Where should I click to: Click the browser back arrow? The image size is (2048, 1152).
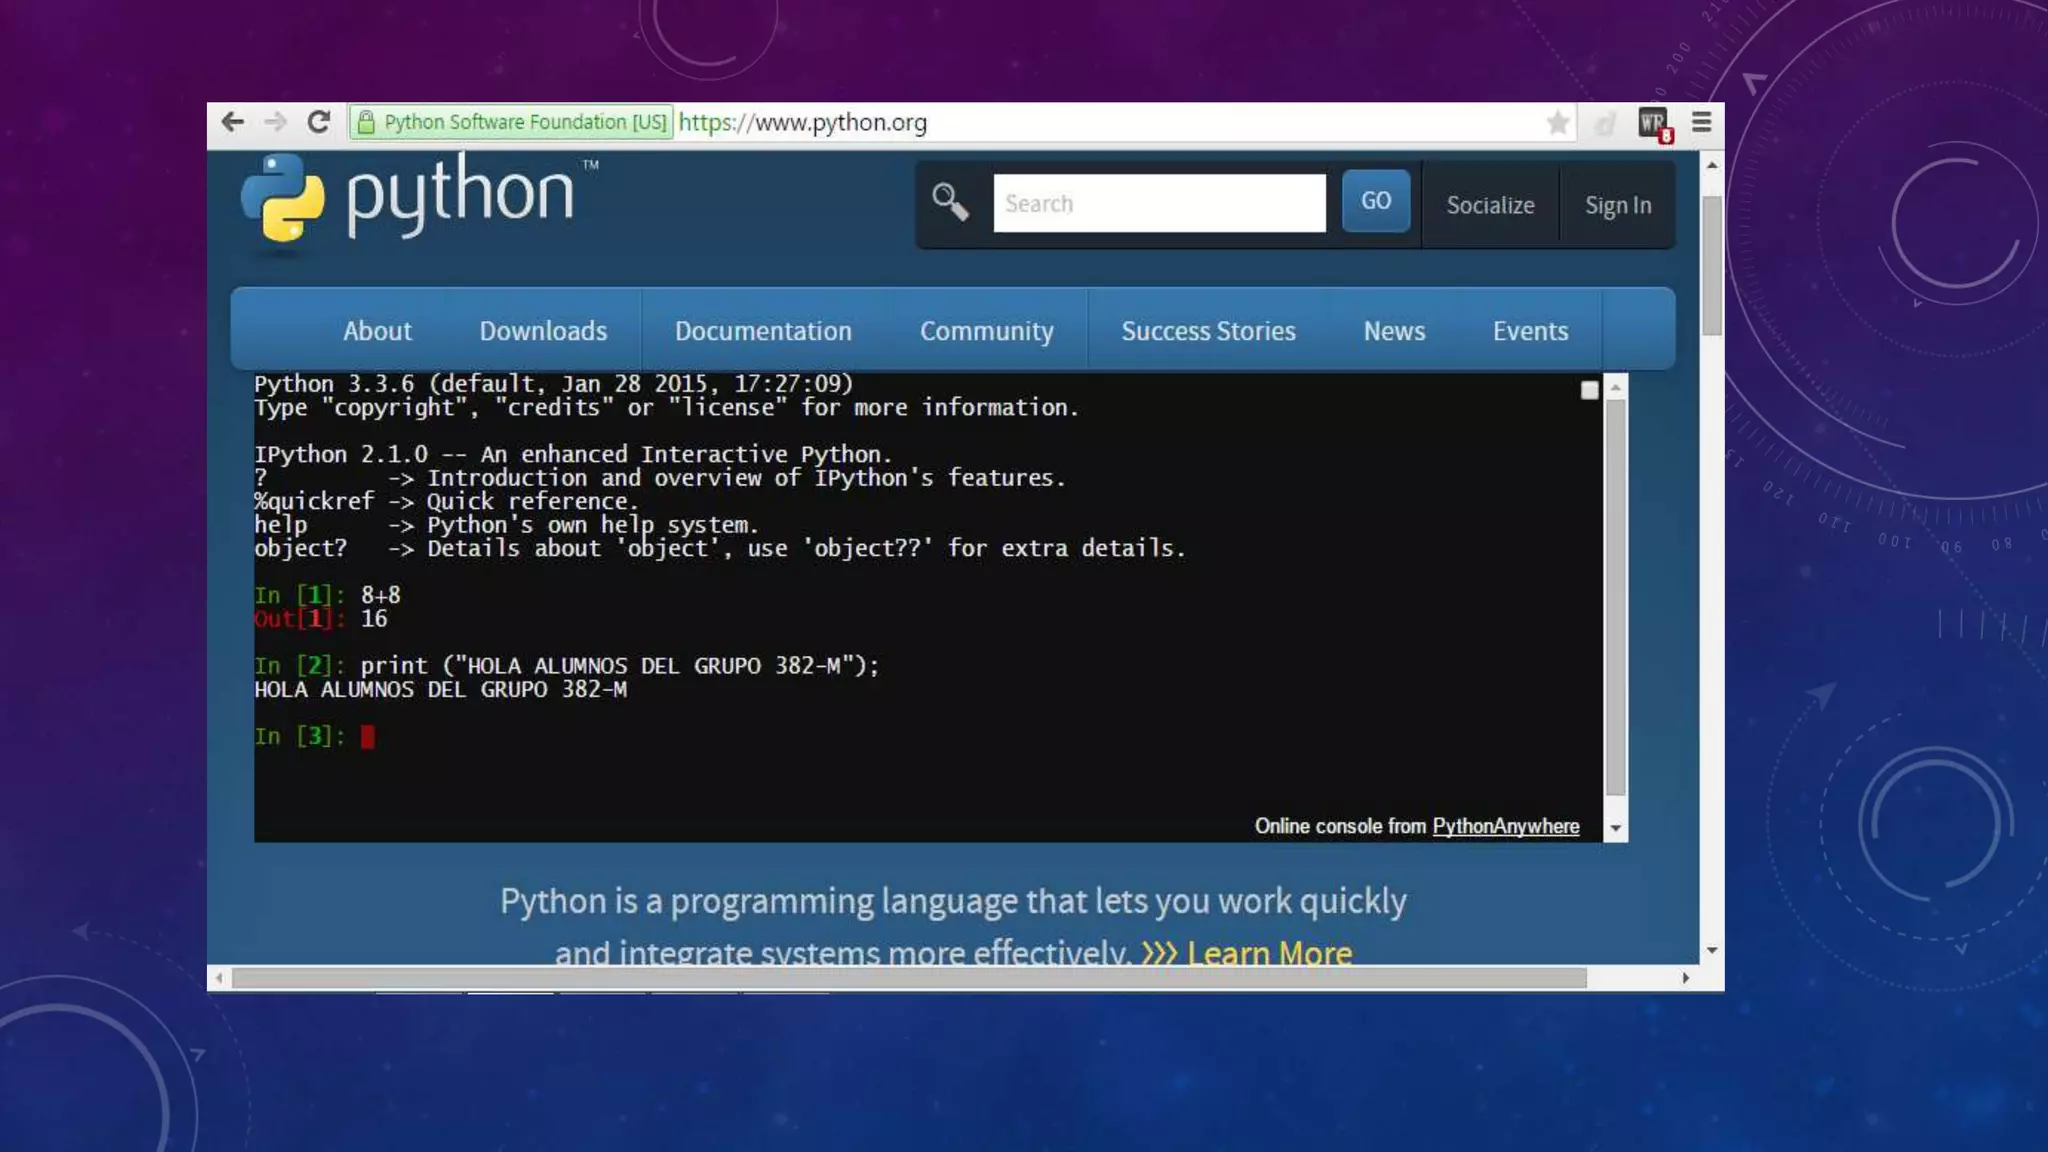(x=233, y=122)
